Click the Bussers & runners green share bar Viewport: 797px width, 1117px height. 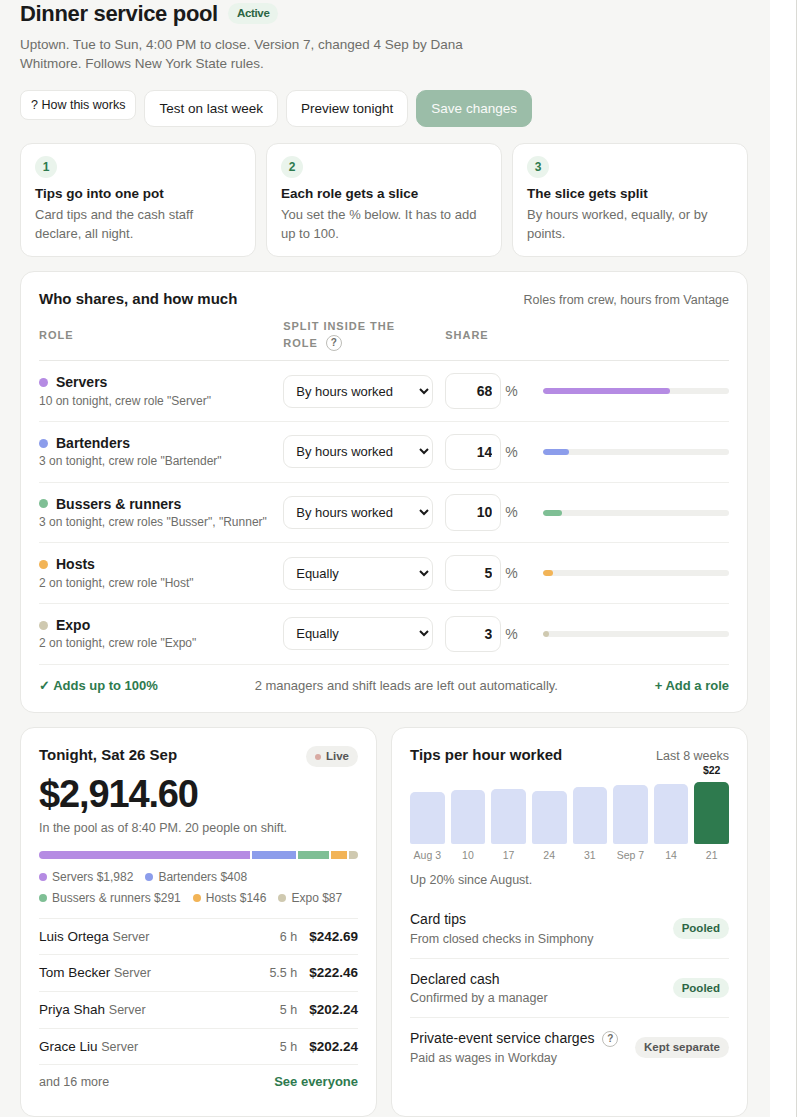pyautogui.click(x=552, y=513)
